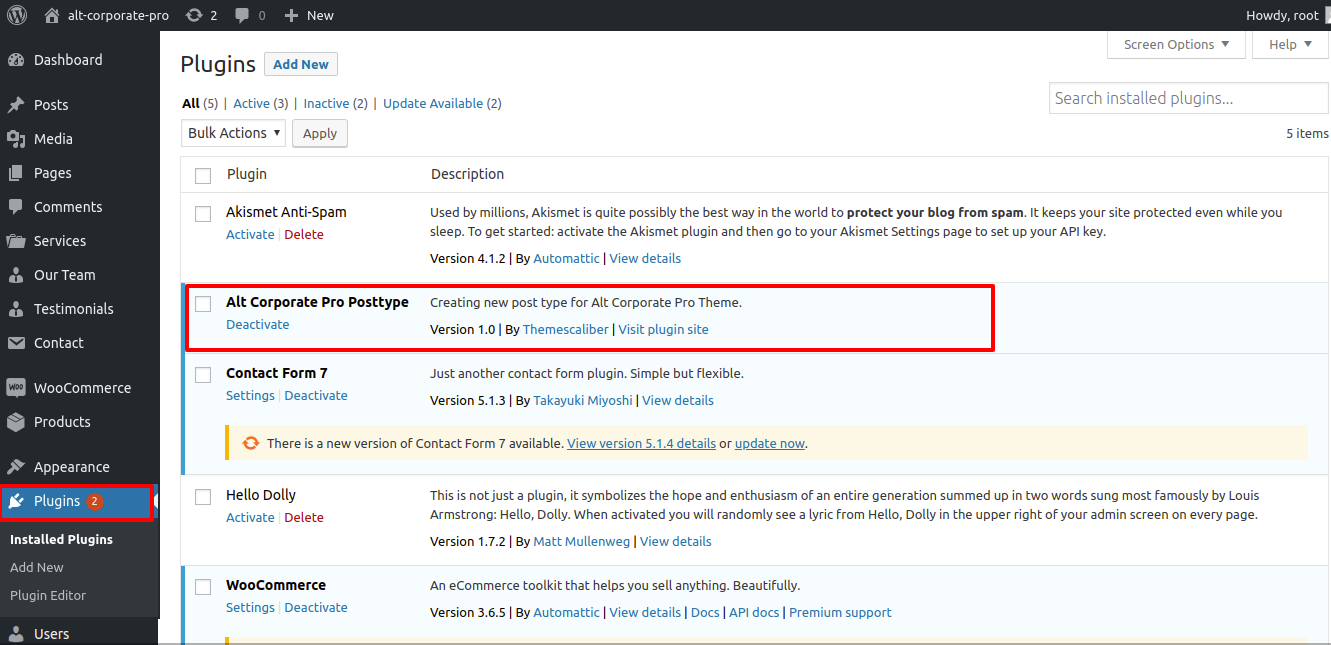Click the Comments bubble icon in sidebar
The image size is (1331, 645).
[16, 207]
